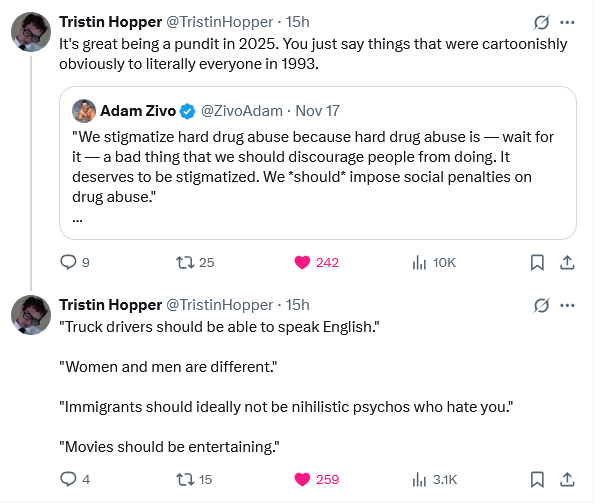Open Tristin Hopper's avatar on first tweet
600x504 pixels.
pos(31,32)
